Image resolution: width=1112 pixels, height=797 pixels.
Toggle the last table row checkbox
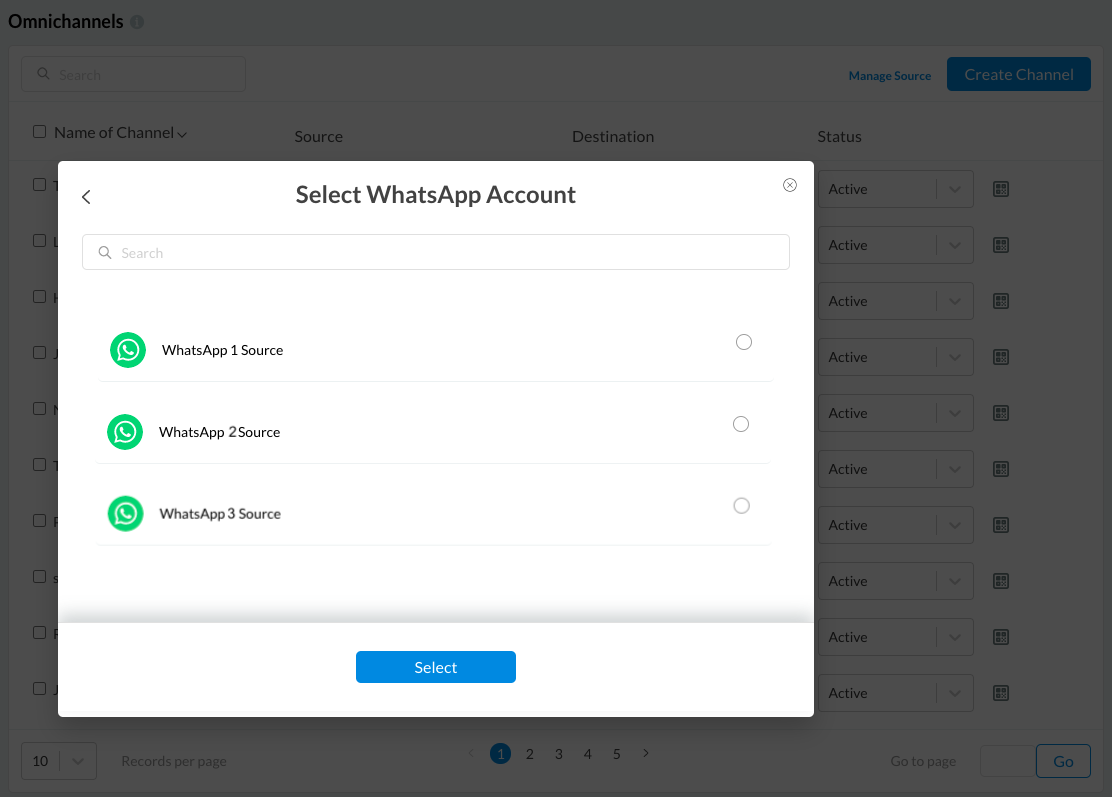pos(40,689)
